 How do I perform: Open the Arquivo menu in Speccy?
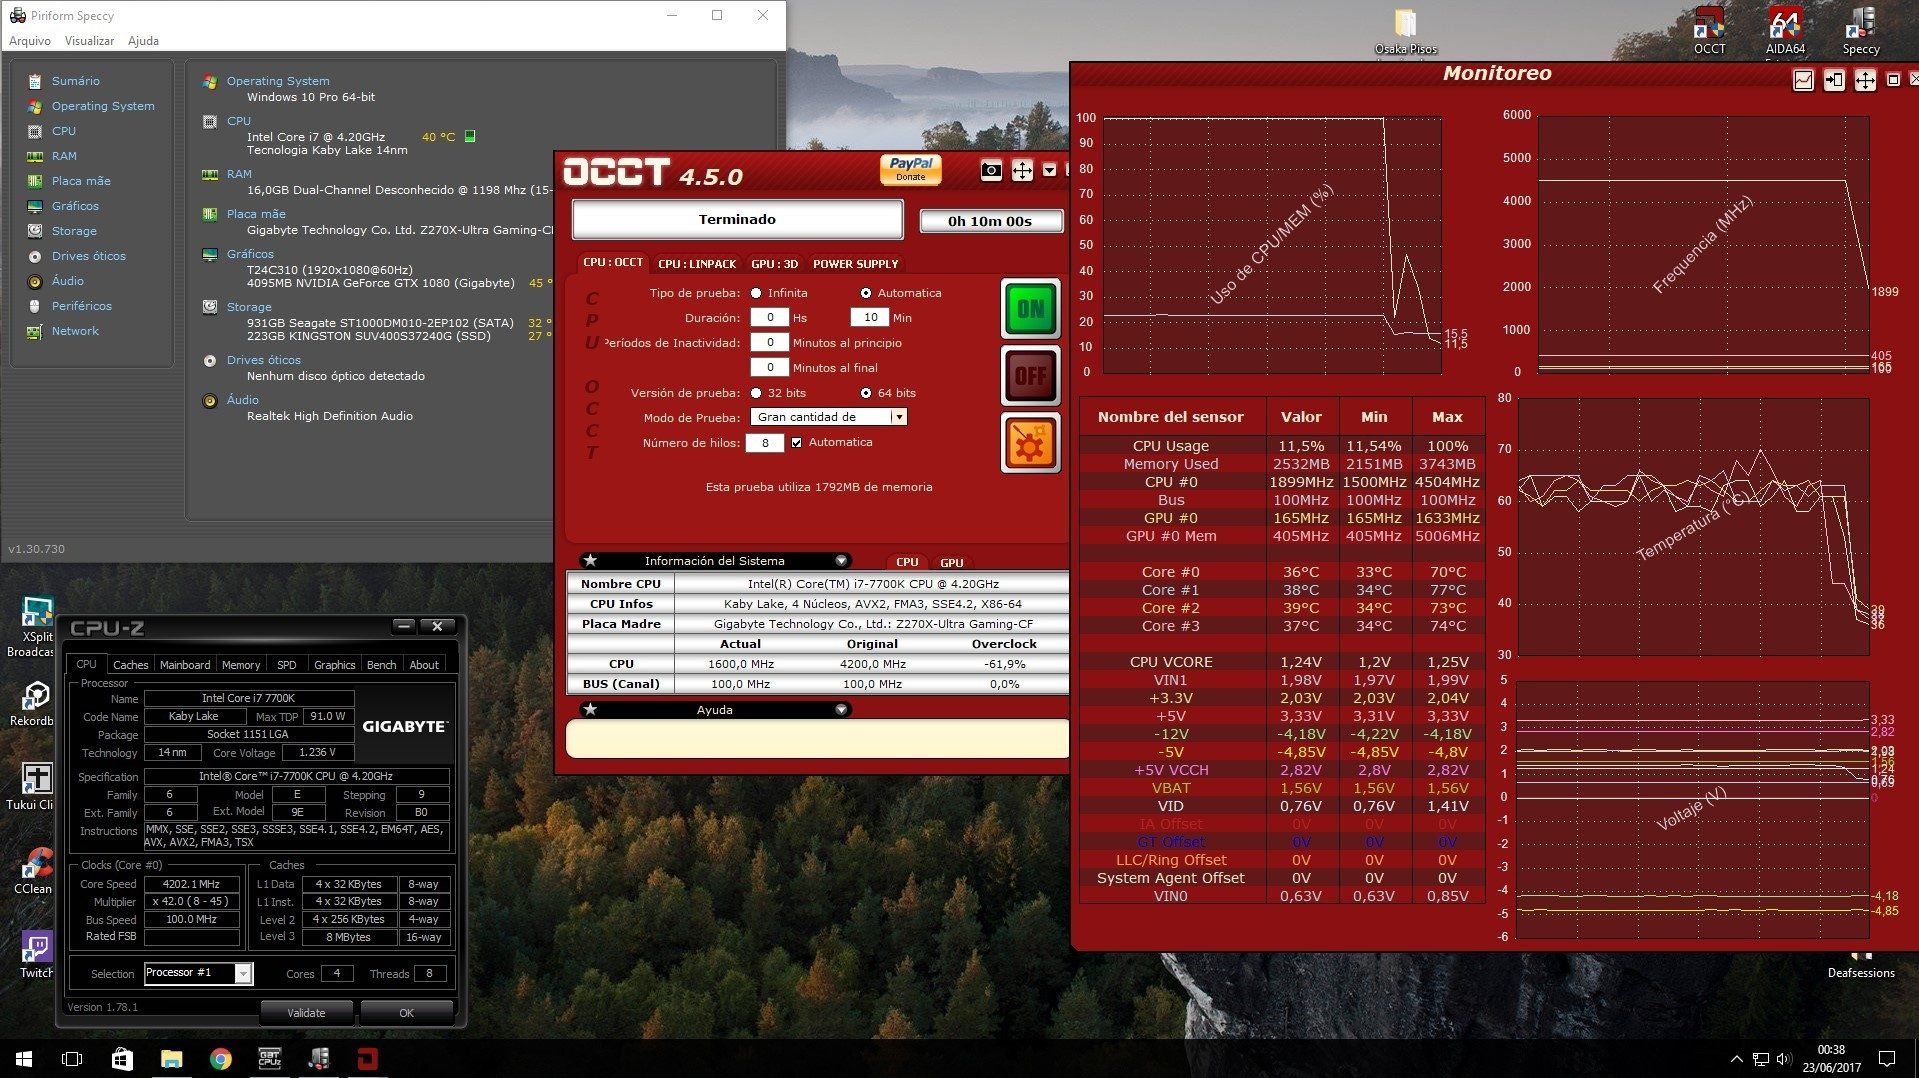(30, 41)
